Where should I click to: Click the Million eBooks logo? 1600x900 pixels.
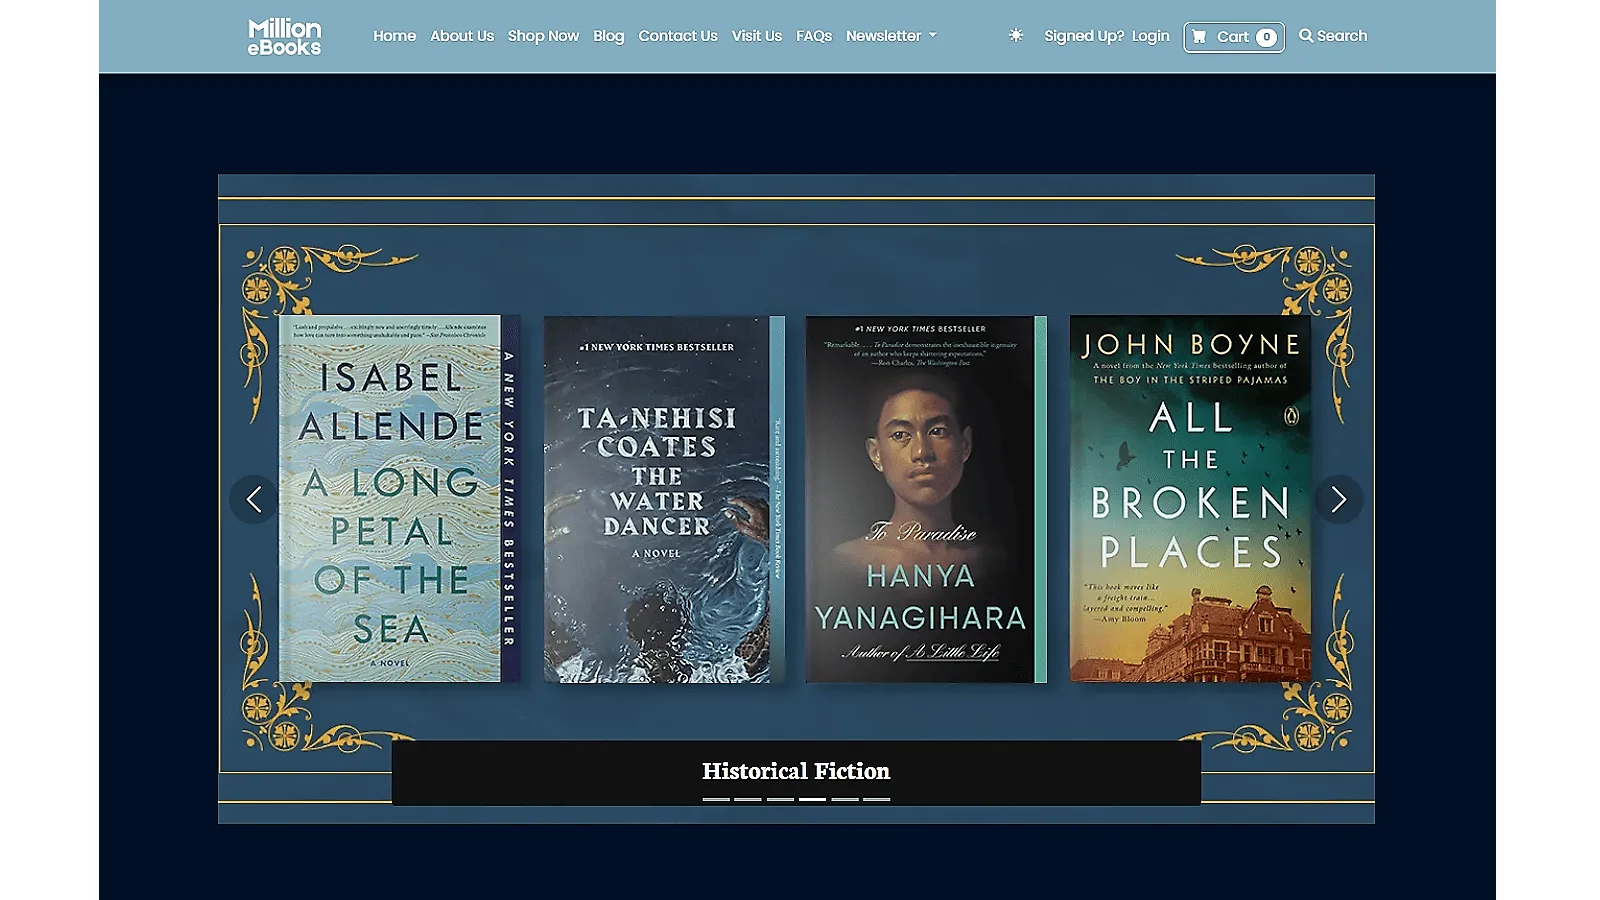coord(285,37)
